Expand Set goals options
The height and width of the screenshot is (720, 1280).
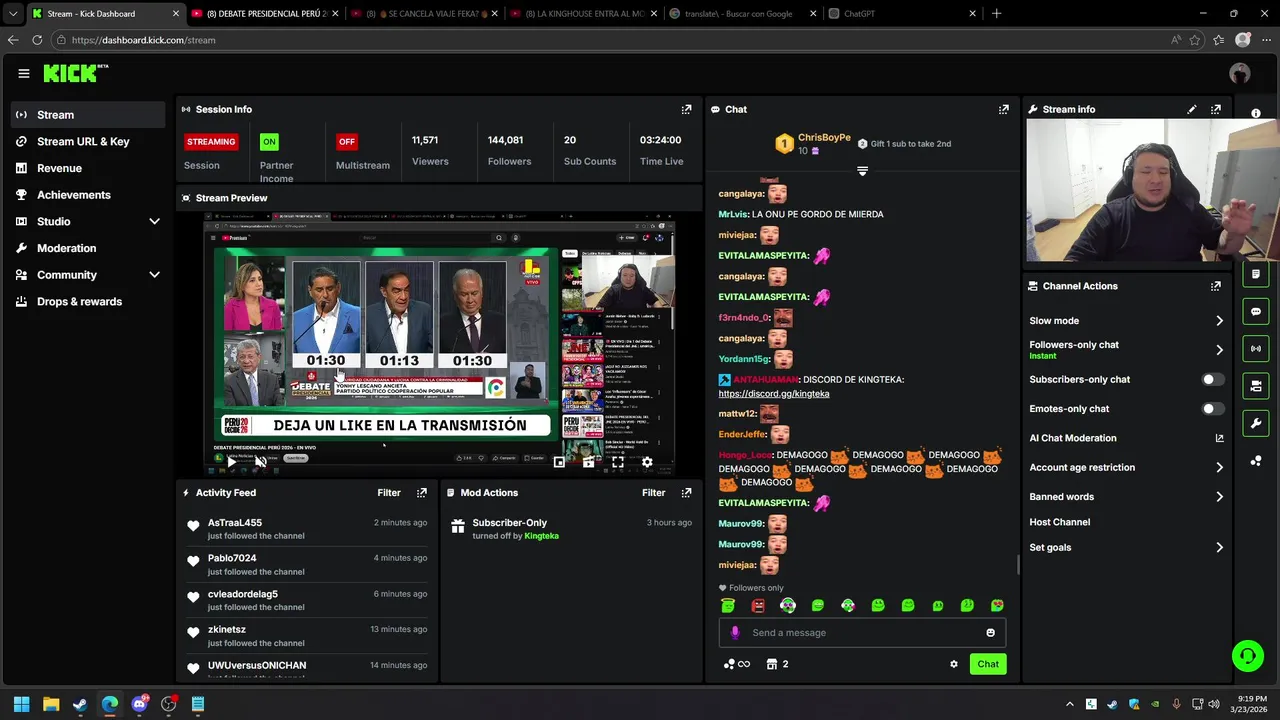pos(1219,547)
